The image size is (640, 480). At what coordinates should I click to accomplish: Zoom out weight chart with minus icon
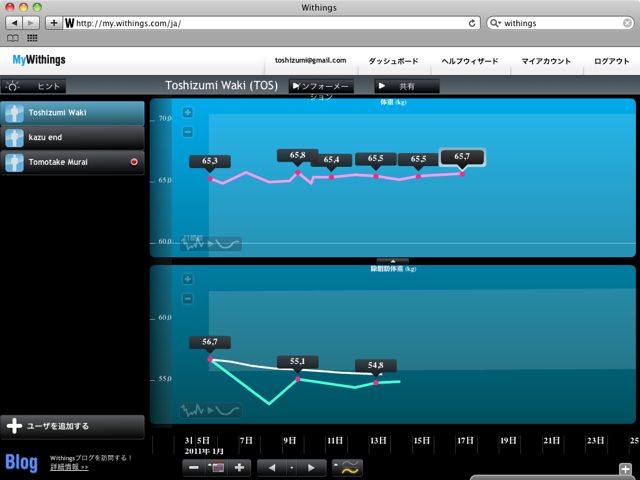(x=187, y=132)
